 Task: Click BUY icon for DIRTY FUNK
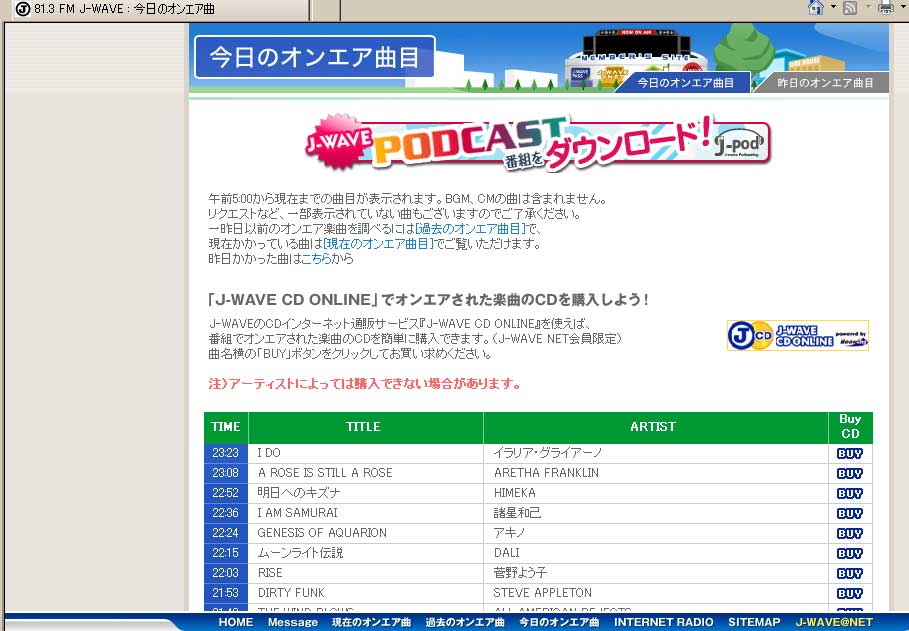[x=849, y=593]
